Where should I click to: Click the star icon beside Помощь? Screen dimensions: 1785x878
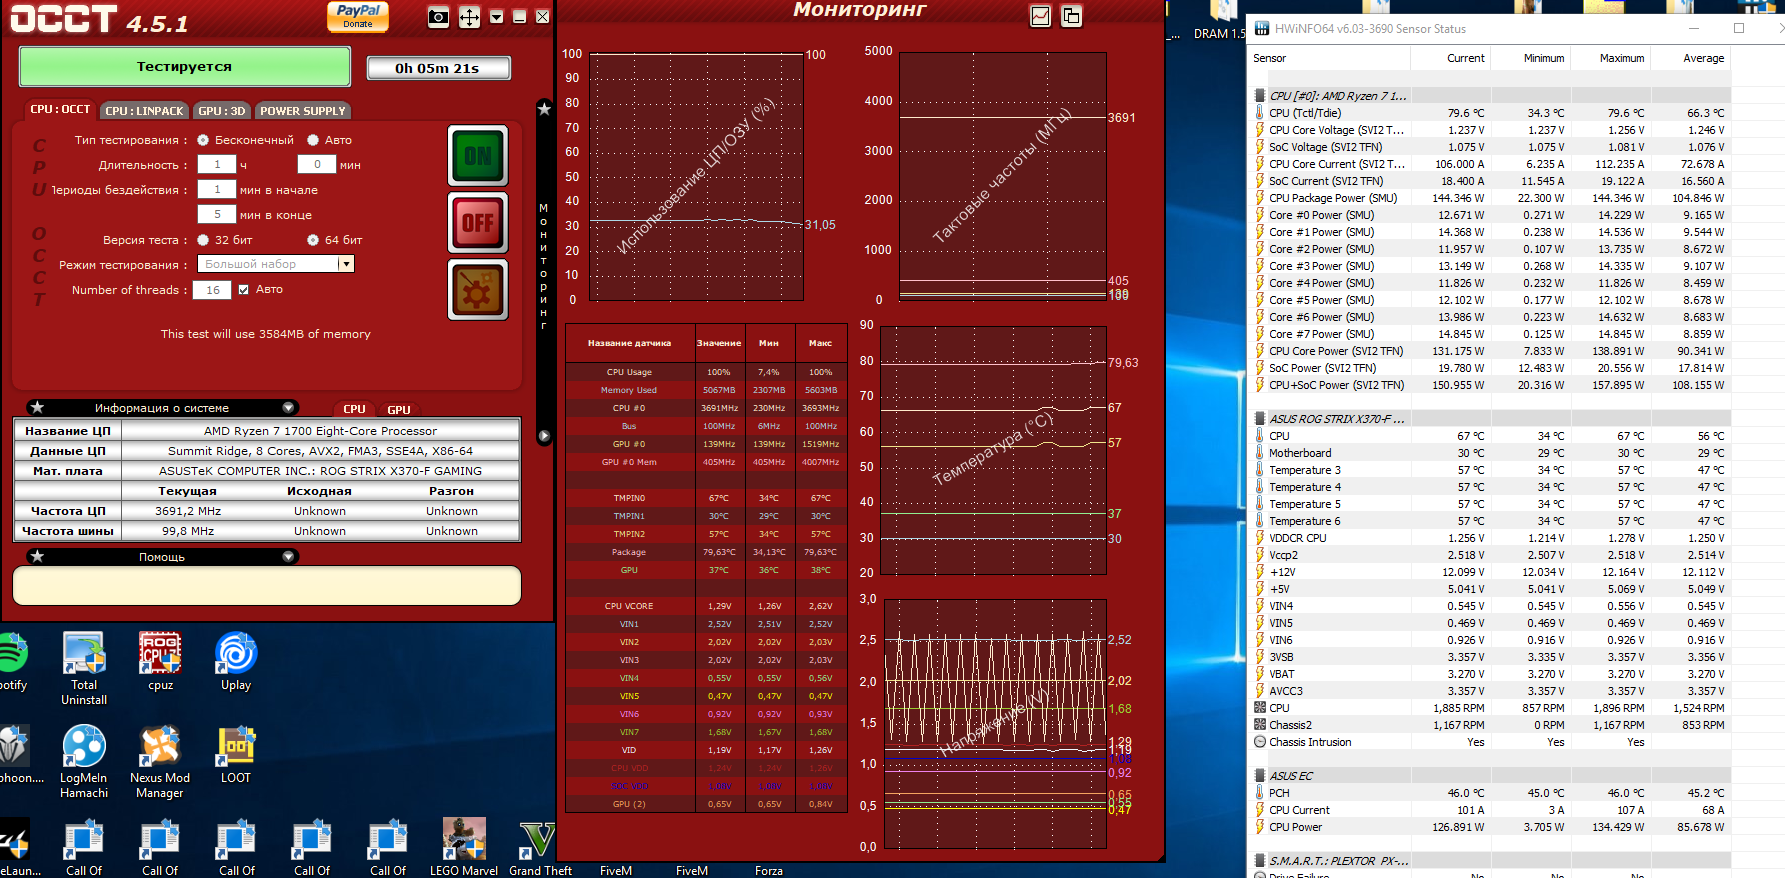[37, 556]
